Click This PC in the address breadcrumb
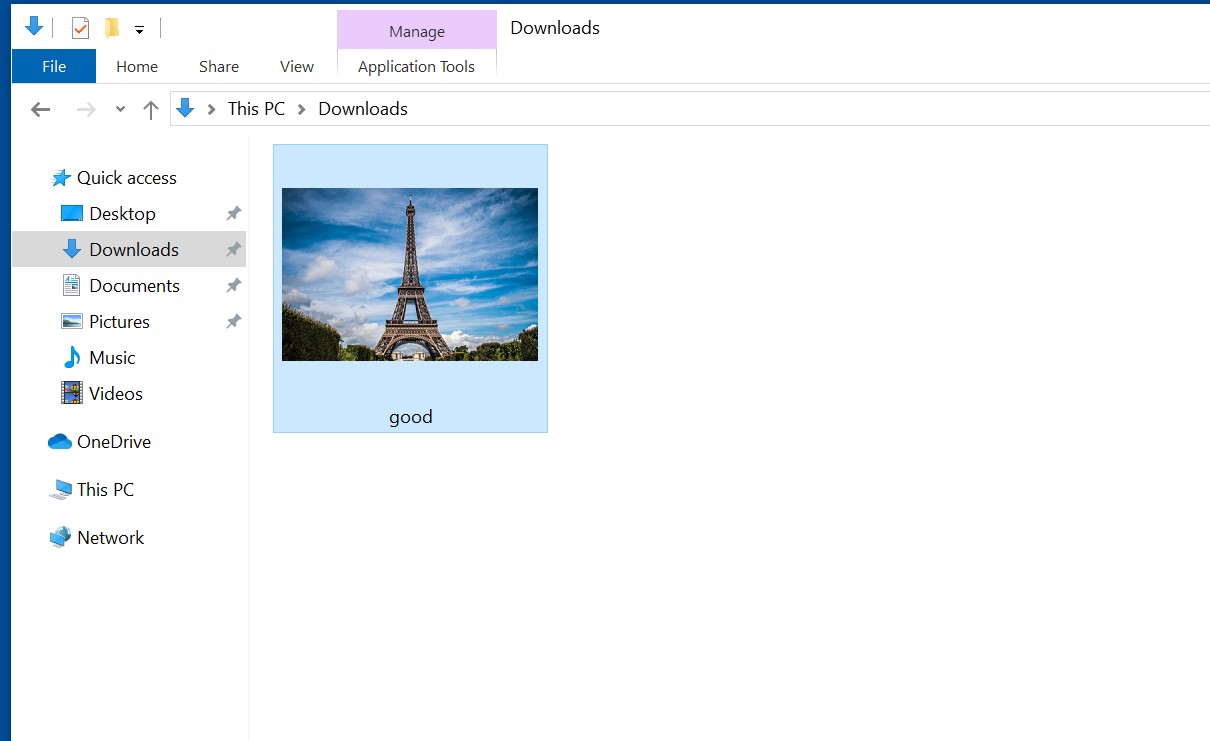 tap(256, 109)
